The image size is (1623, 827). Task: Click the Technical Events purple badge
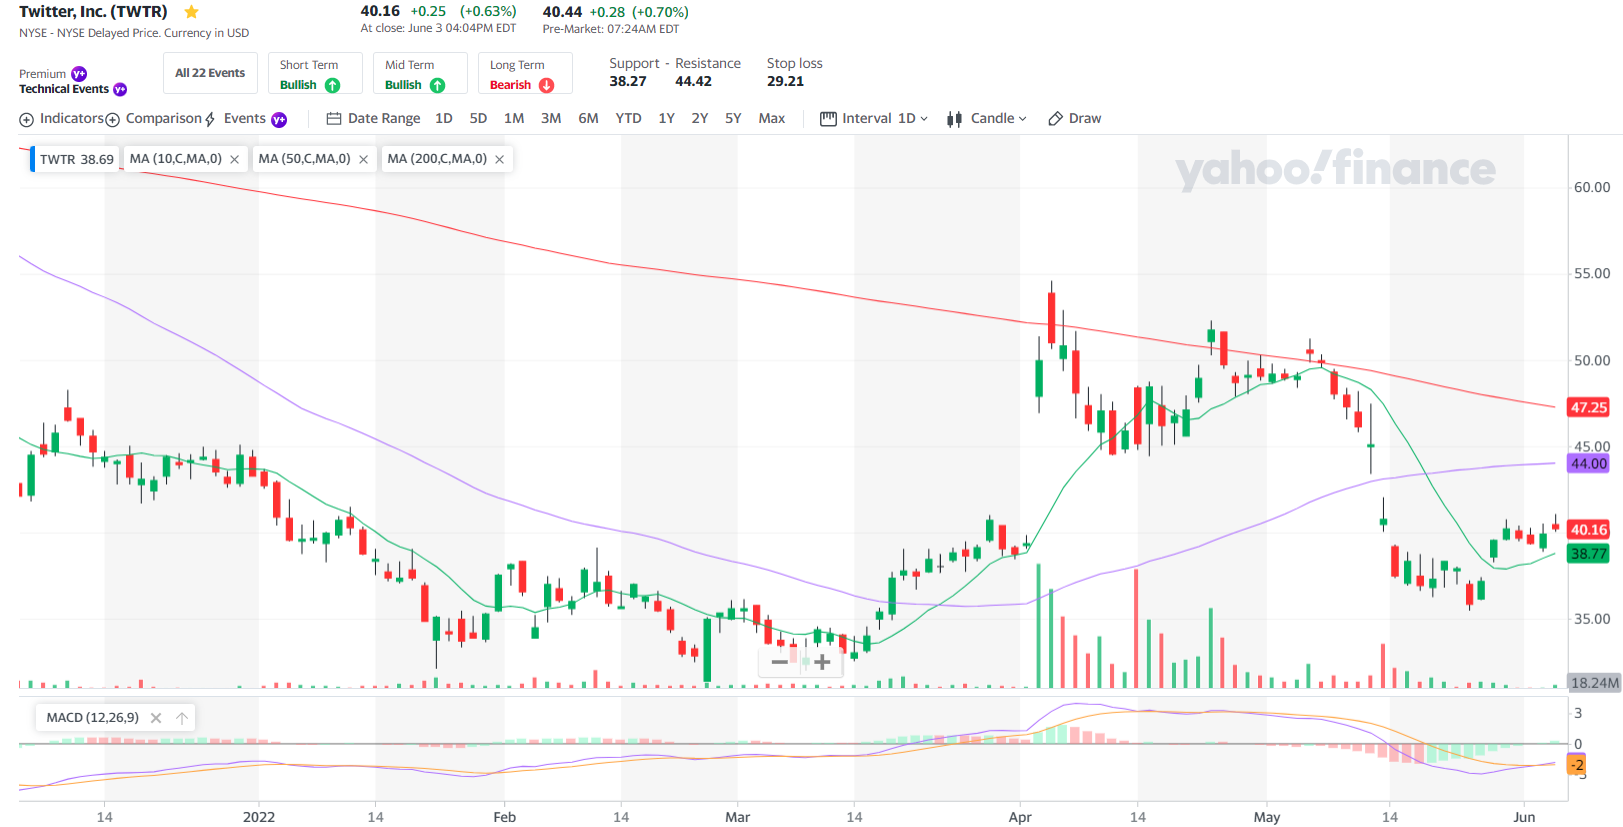(x=120, y=89)
